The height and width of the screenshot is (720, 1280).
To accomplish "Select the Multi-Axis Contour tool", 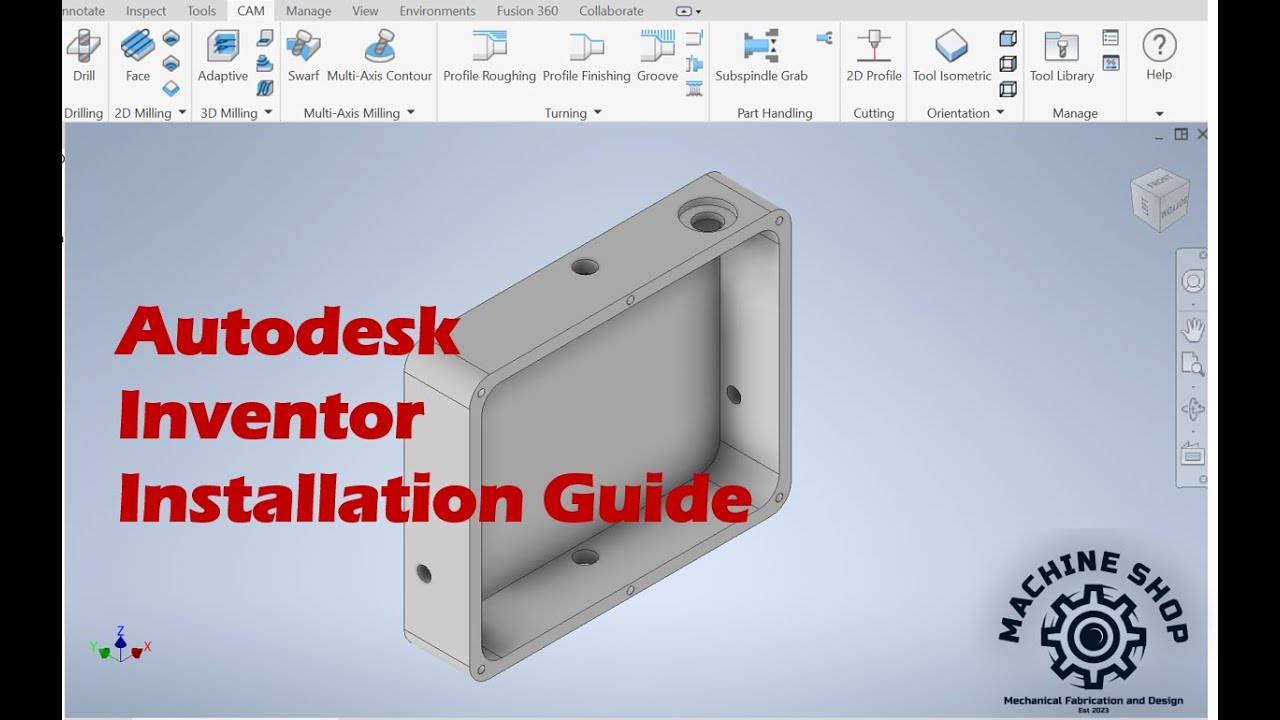I will pyautogui.click(x=380, y=56).
